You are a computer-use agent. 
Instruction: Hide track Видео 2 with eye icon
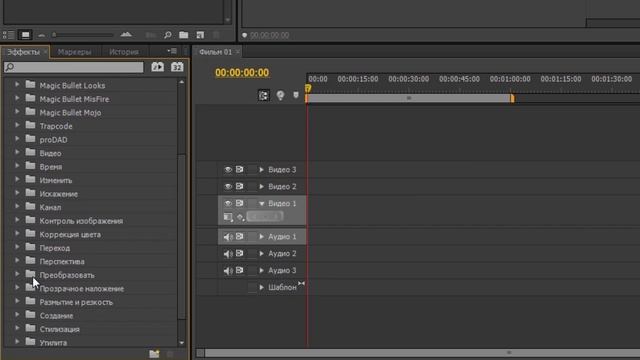(x=228, y=187)
